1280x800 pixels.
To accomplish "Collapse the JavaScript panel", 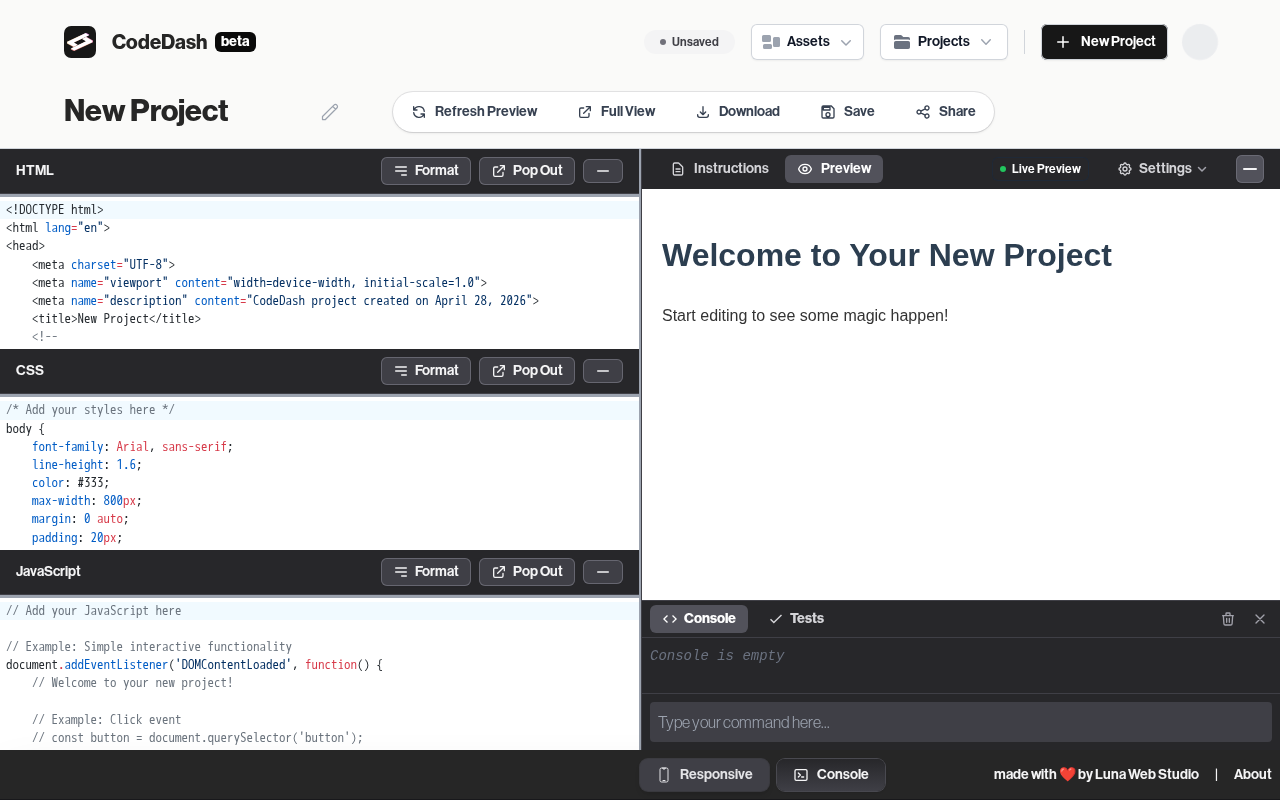I will (603, 572).
